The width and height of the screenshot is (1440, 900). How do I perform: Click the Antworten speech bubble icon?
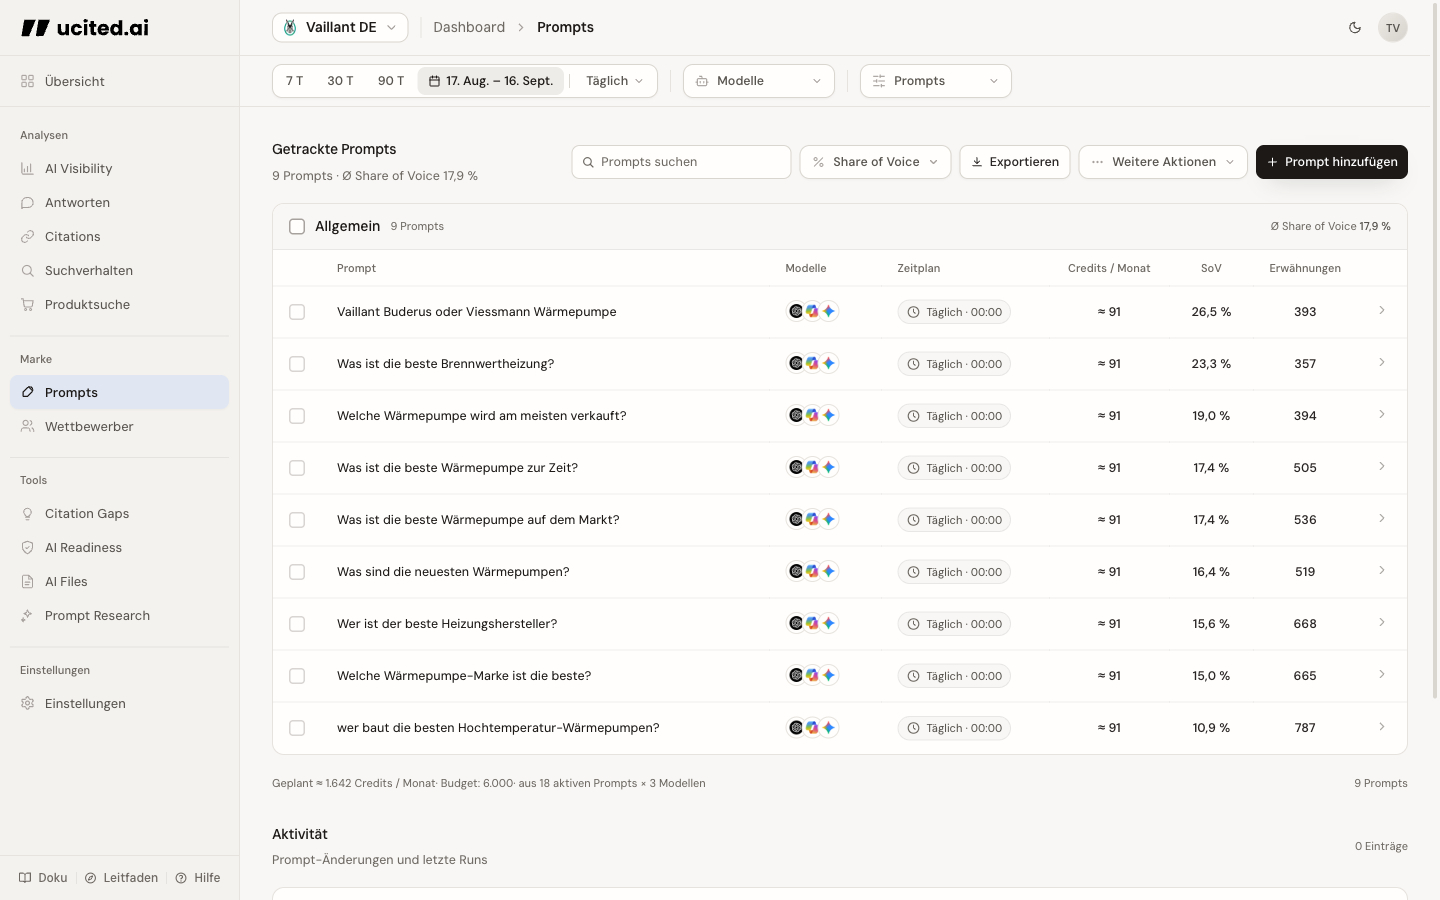click(x=27, y=203)
